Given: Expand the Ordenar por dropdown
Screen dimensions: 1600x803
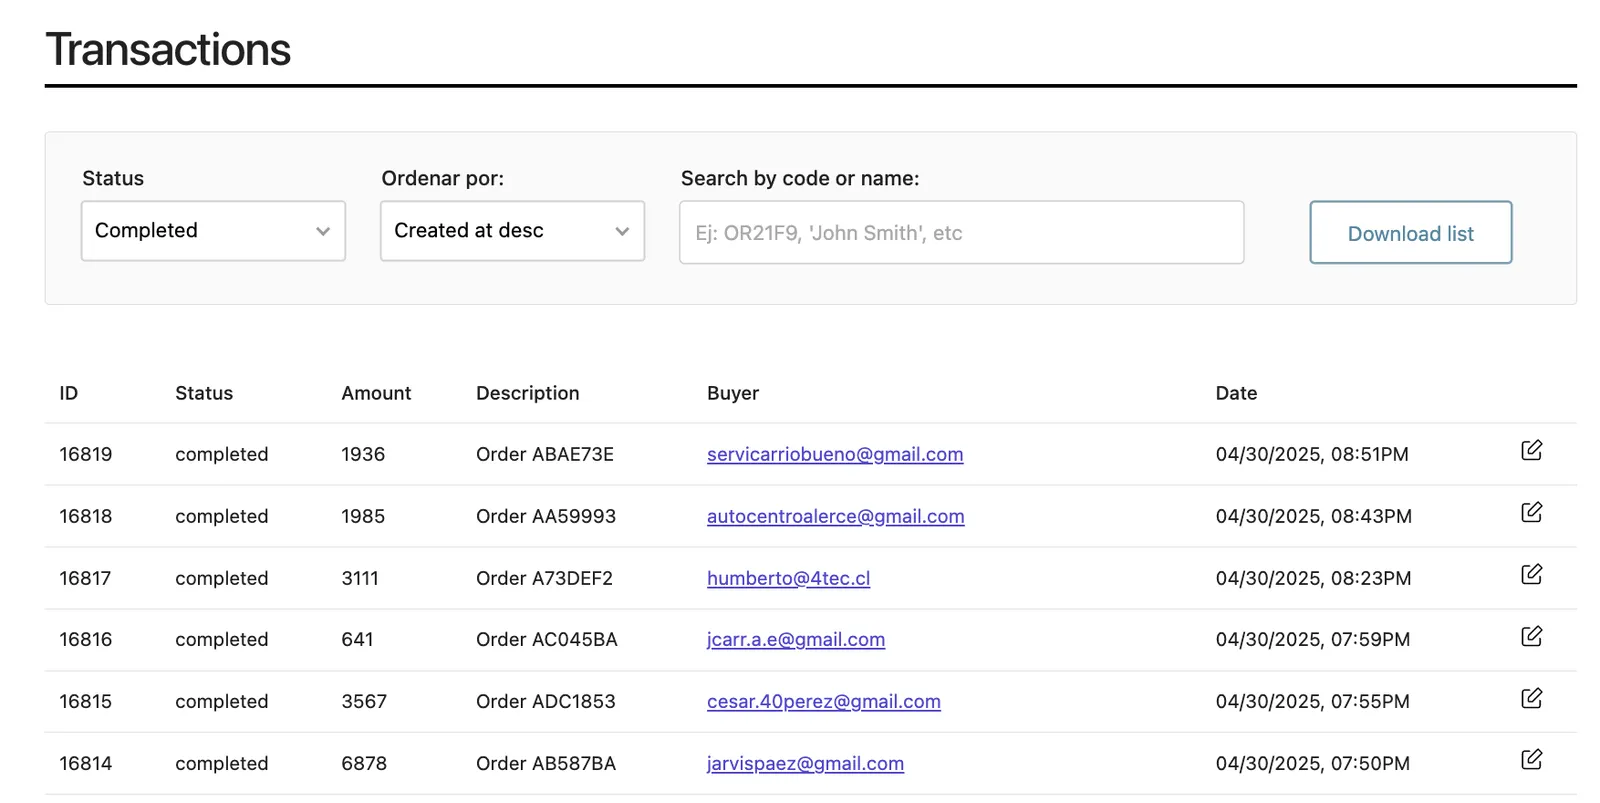Looking at the screenshot, I should click(512, 231).
